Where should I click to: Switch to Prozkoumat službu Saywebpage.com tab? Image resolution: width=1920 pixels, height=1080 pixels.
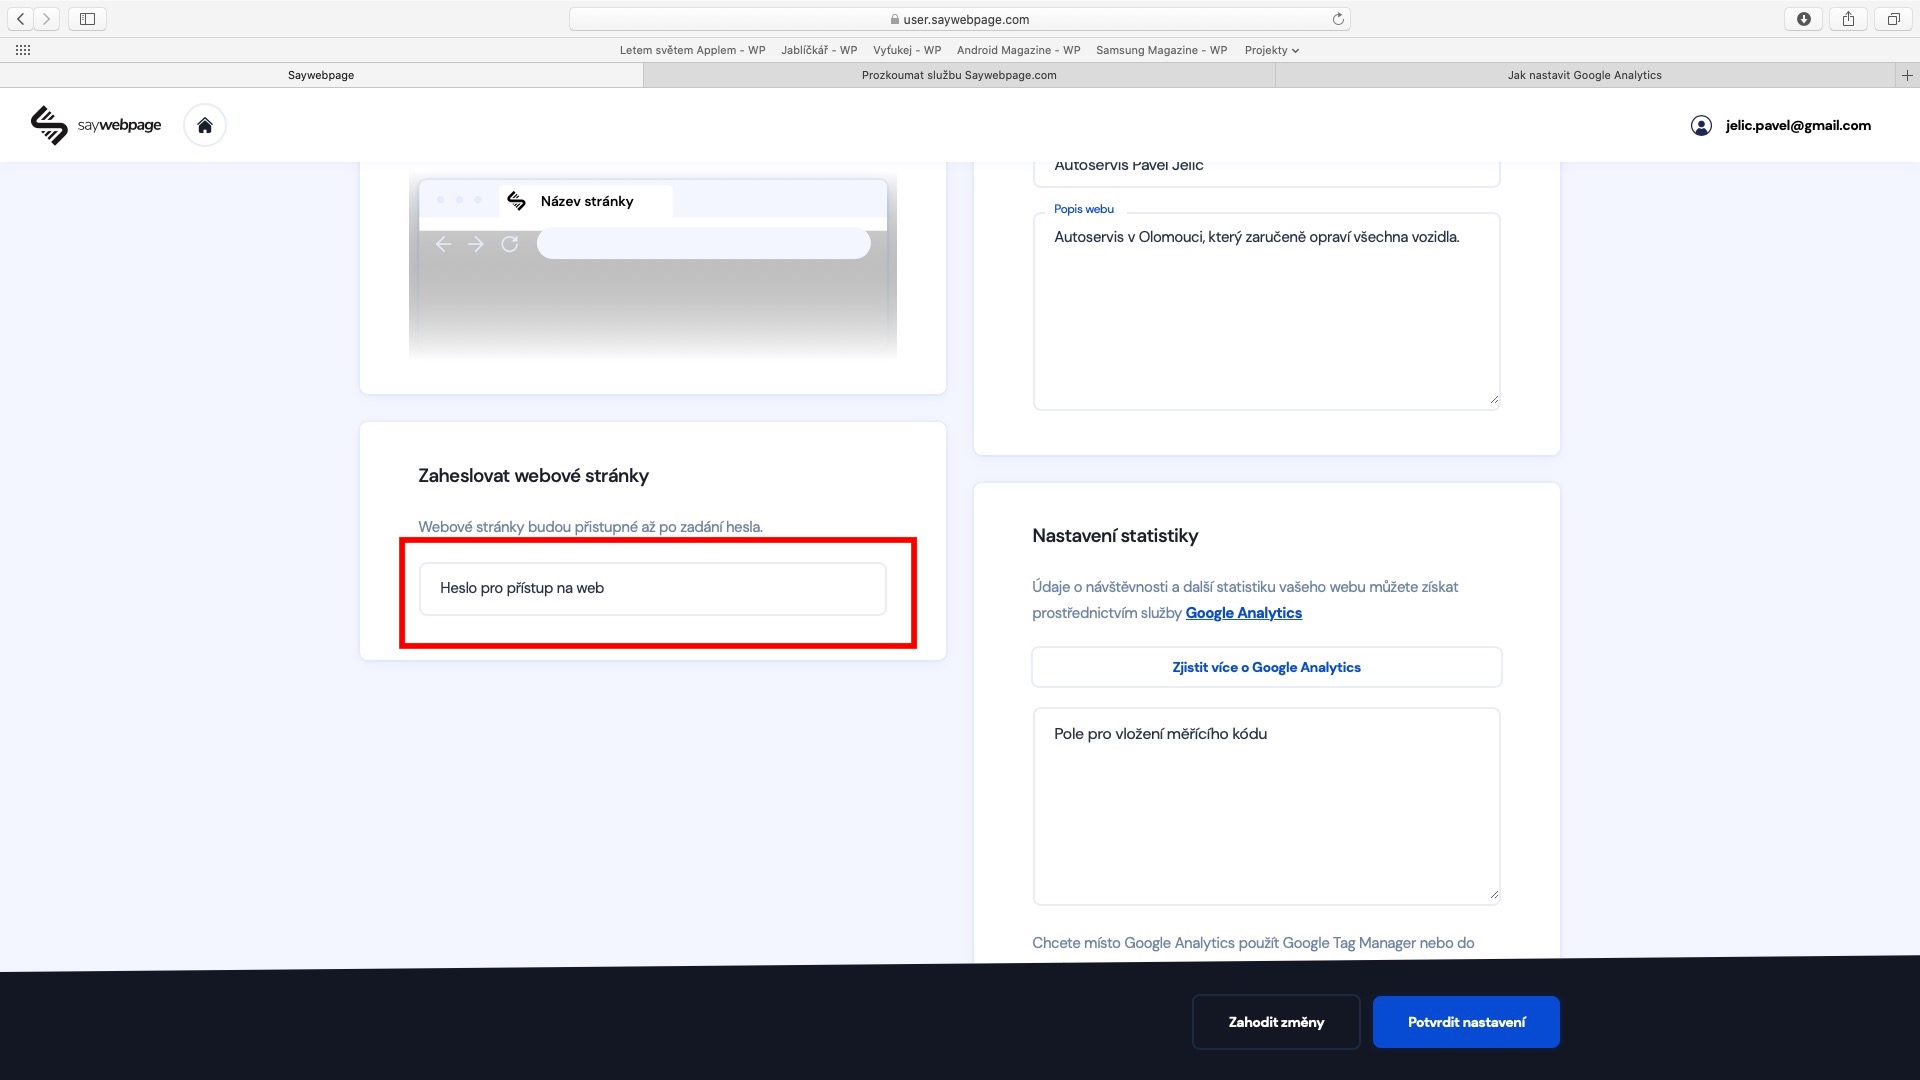click(x=958, y=75)
